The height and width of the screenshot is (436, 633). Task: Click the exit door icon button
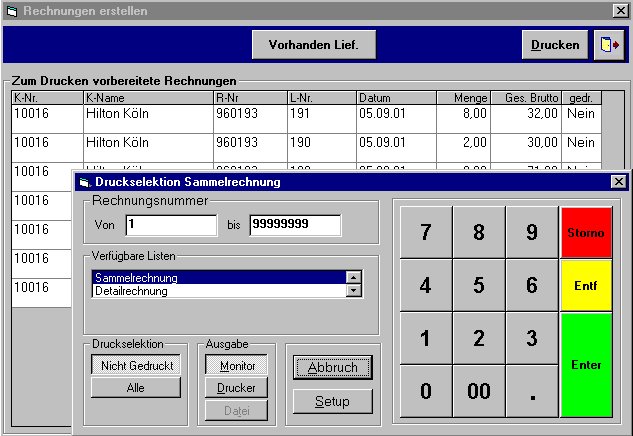pos(607,45)
